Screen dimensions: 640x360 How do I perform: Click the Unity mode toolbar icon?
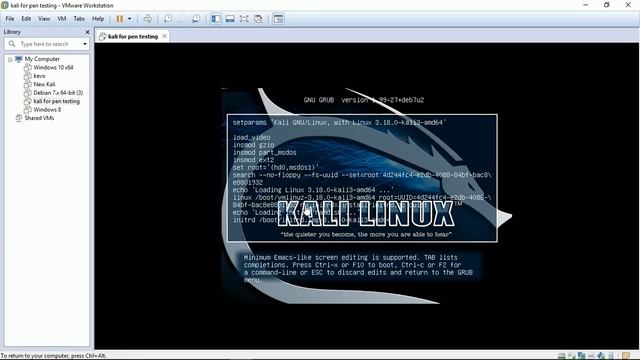(x=258, y=19)
